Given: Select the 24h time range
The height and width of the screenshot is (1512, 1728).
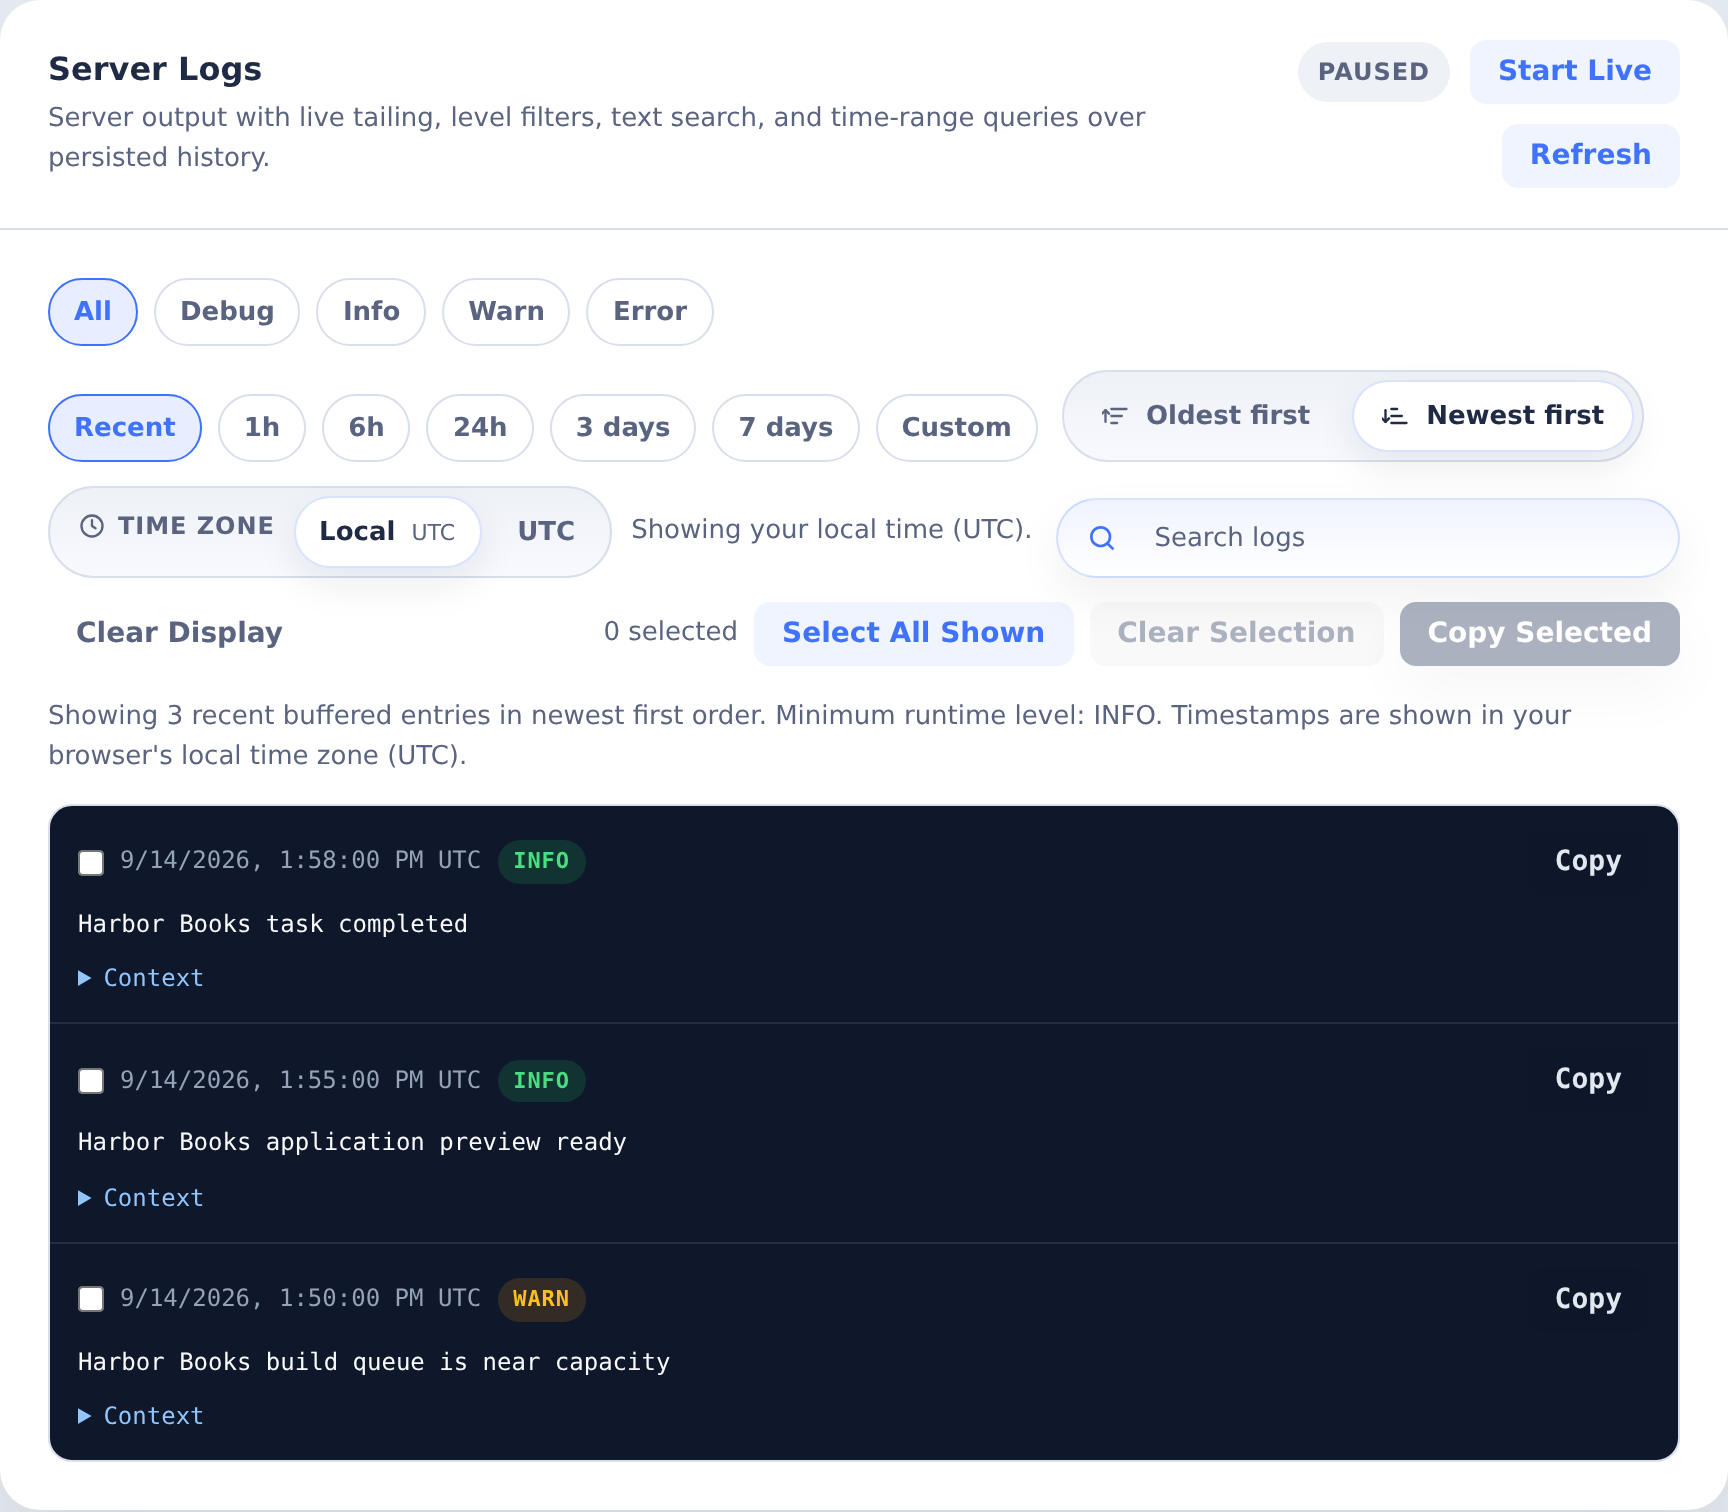Looking at the screenshot, I should point(480,428).
